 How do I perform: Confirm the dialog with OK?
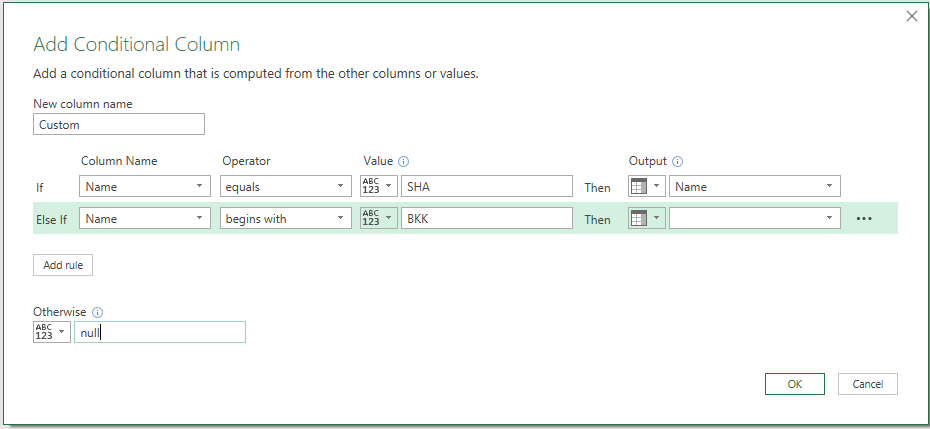pyautogui.click(x=794, y=384)
